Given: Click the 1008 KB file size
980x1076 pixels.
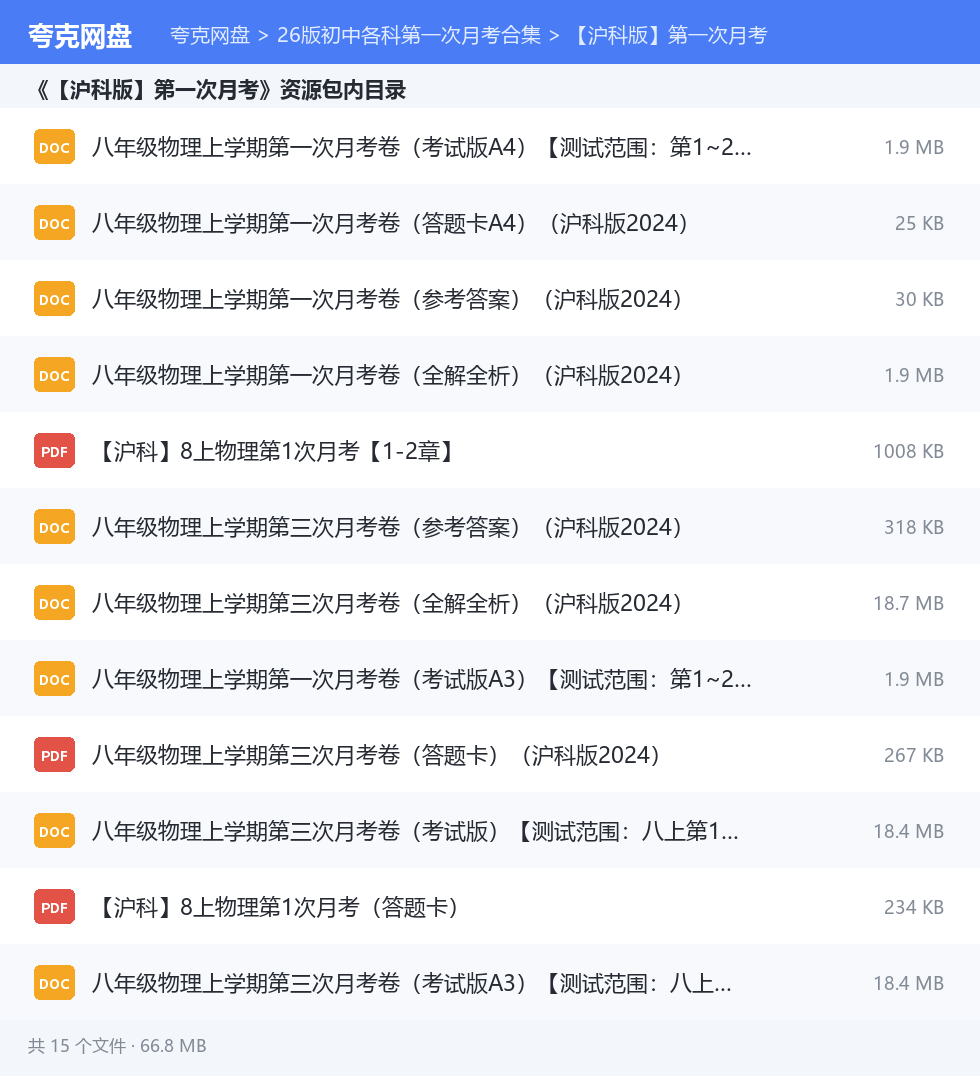Looking at the screenshot, I should (908, 452).
